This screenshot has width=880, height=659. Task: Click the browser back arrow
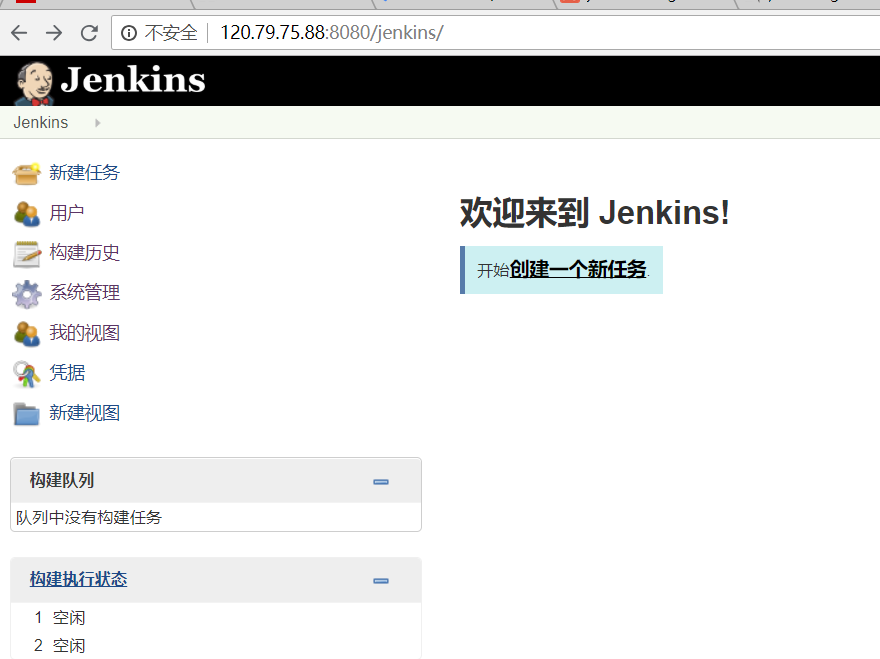click(x=19, y=33)
